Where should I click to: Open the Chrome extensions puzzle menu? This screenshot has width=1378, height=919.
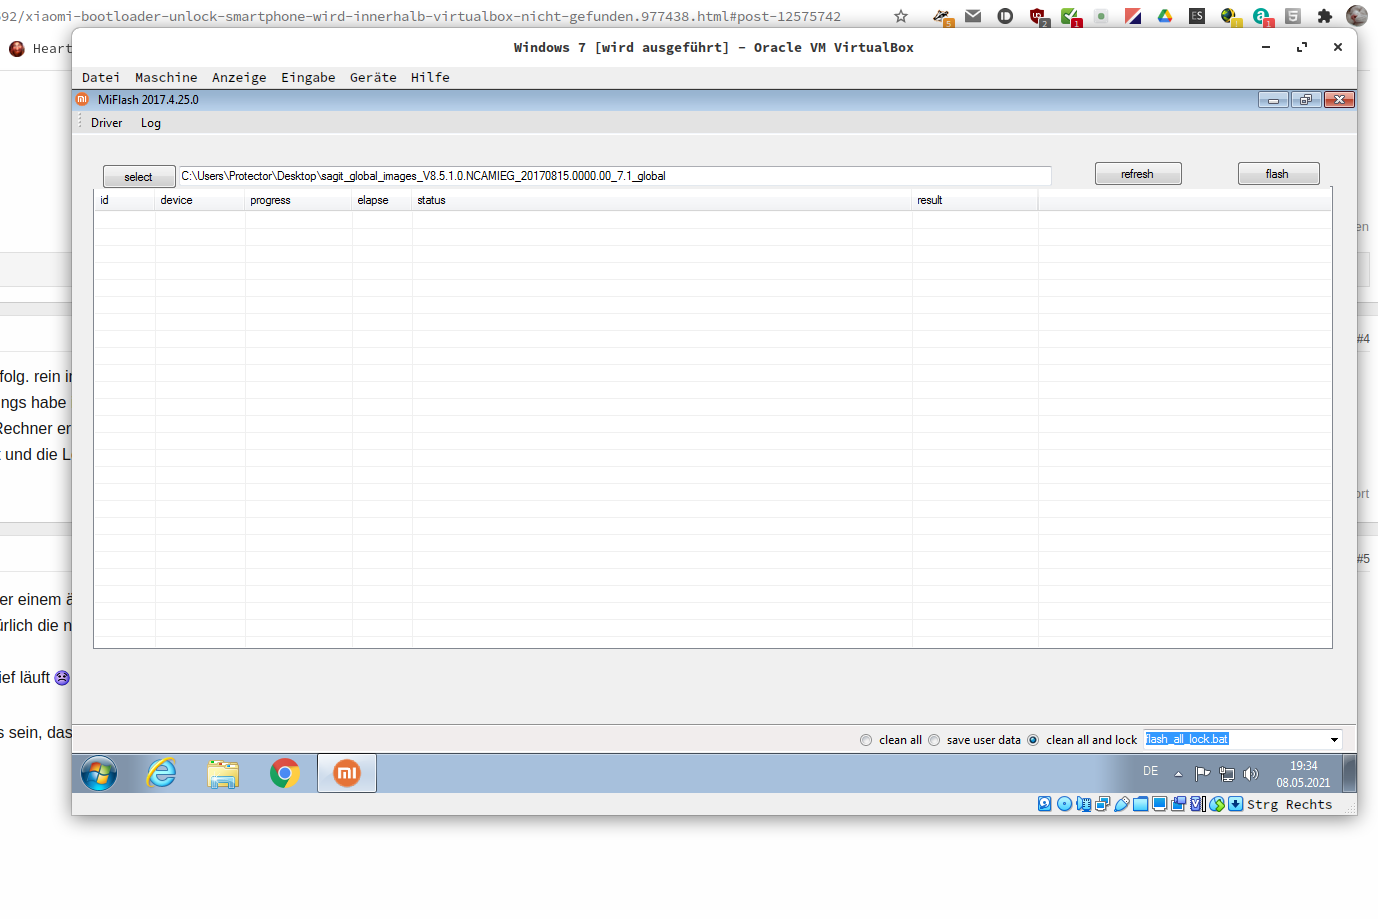pyautogui.click(x=1325, y=16)
